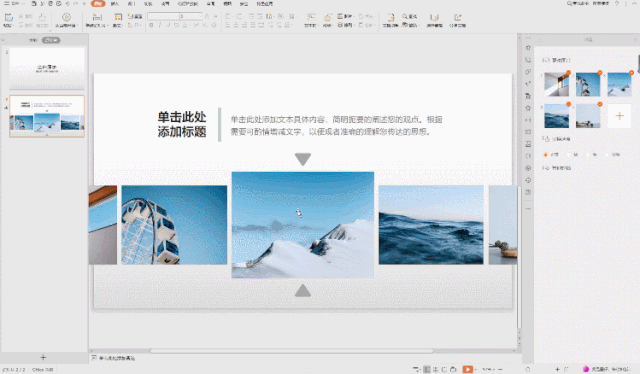The width and height of the screenshot is (640, 374).
Task: Click the Italic formatting button
Action: tap(160, 25)
